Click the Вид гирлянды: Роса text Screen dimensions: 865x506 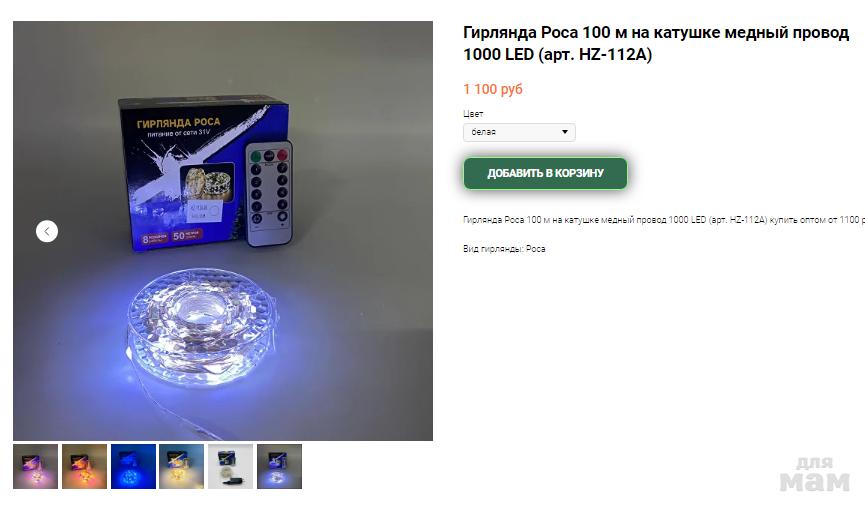tap(504, 249)
